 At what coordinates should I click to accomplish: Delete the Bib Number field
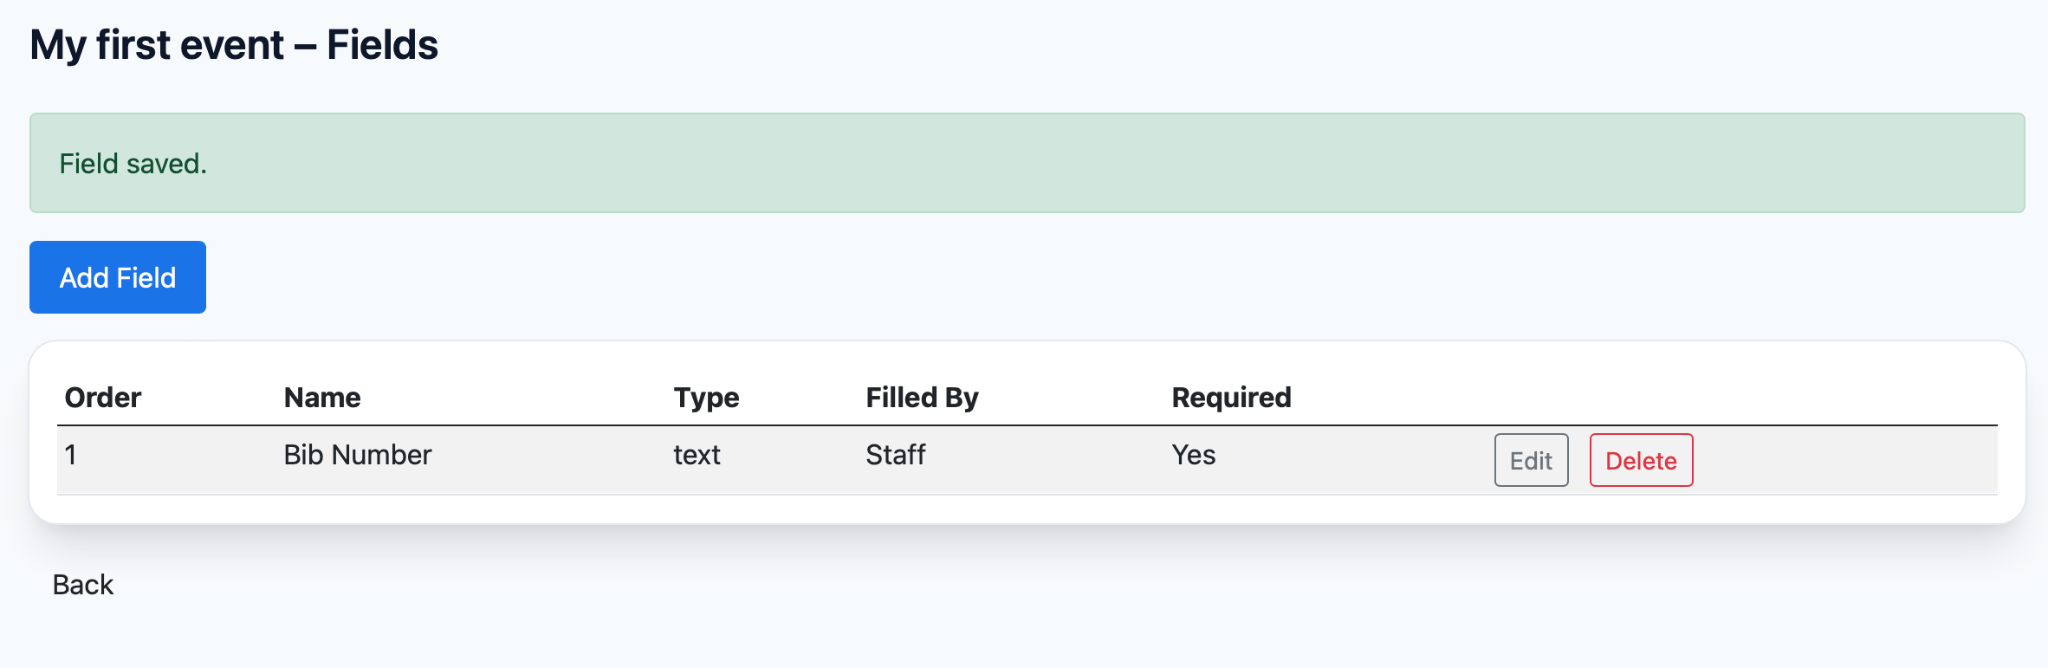point(1640,460)
